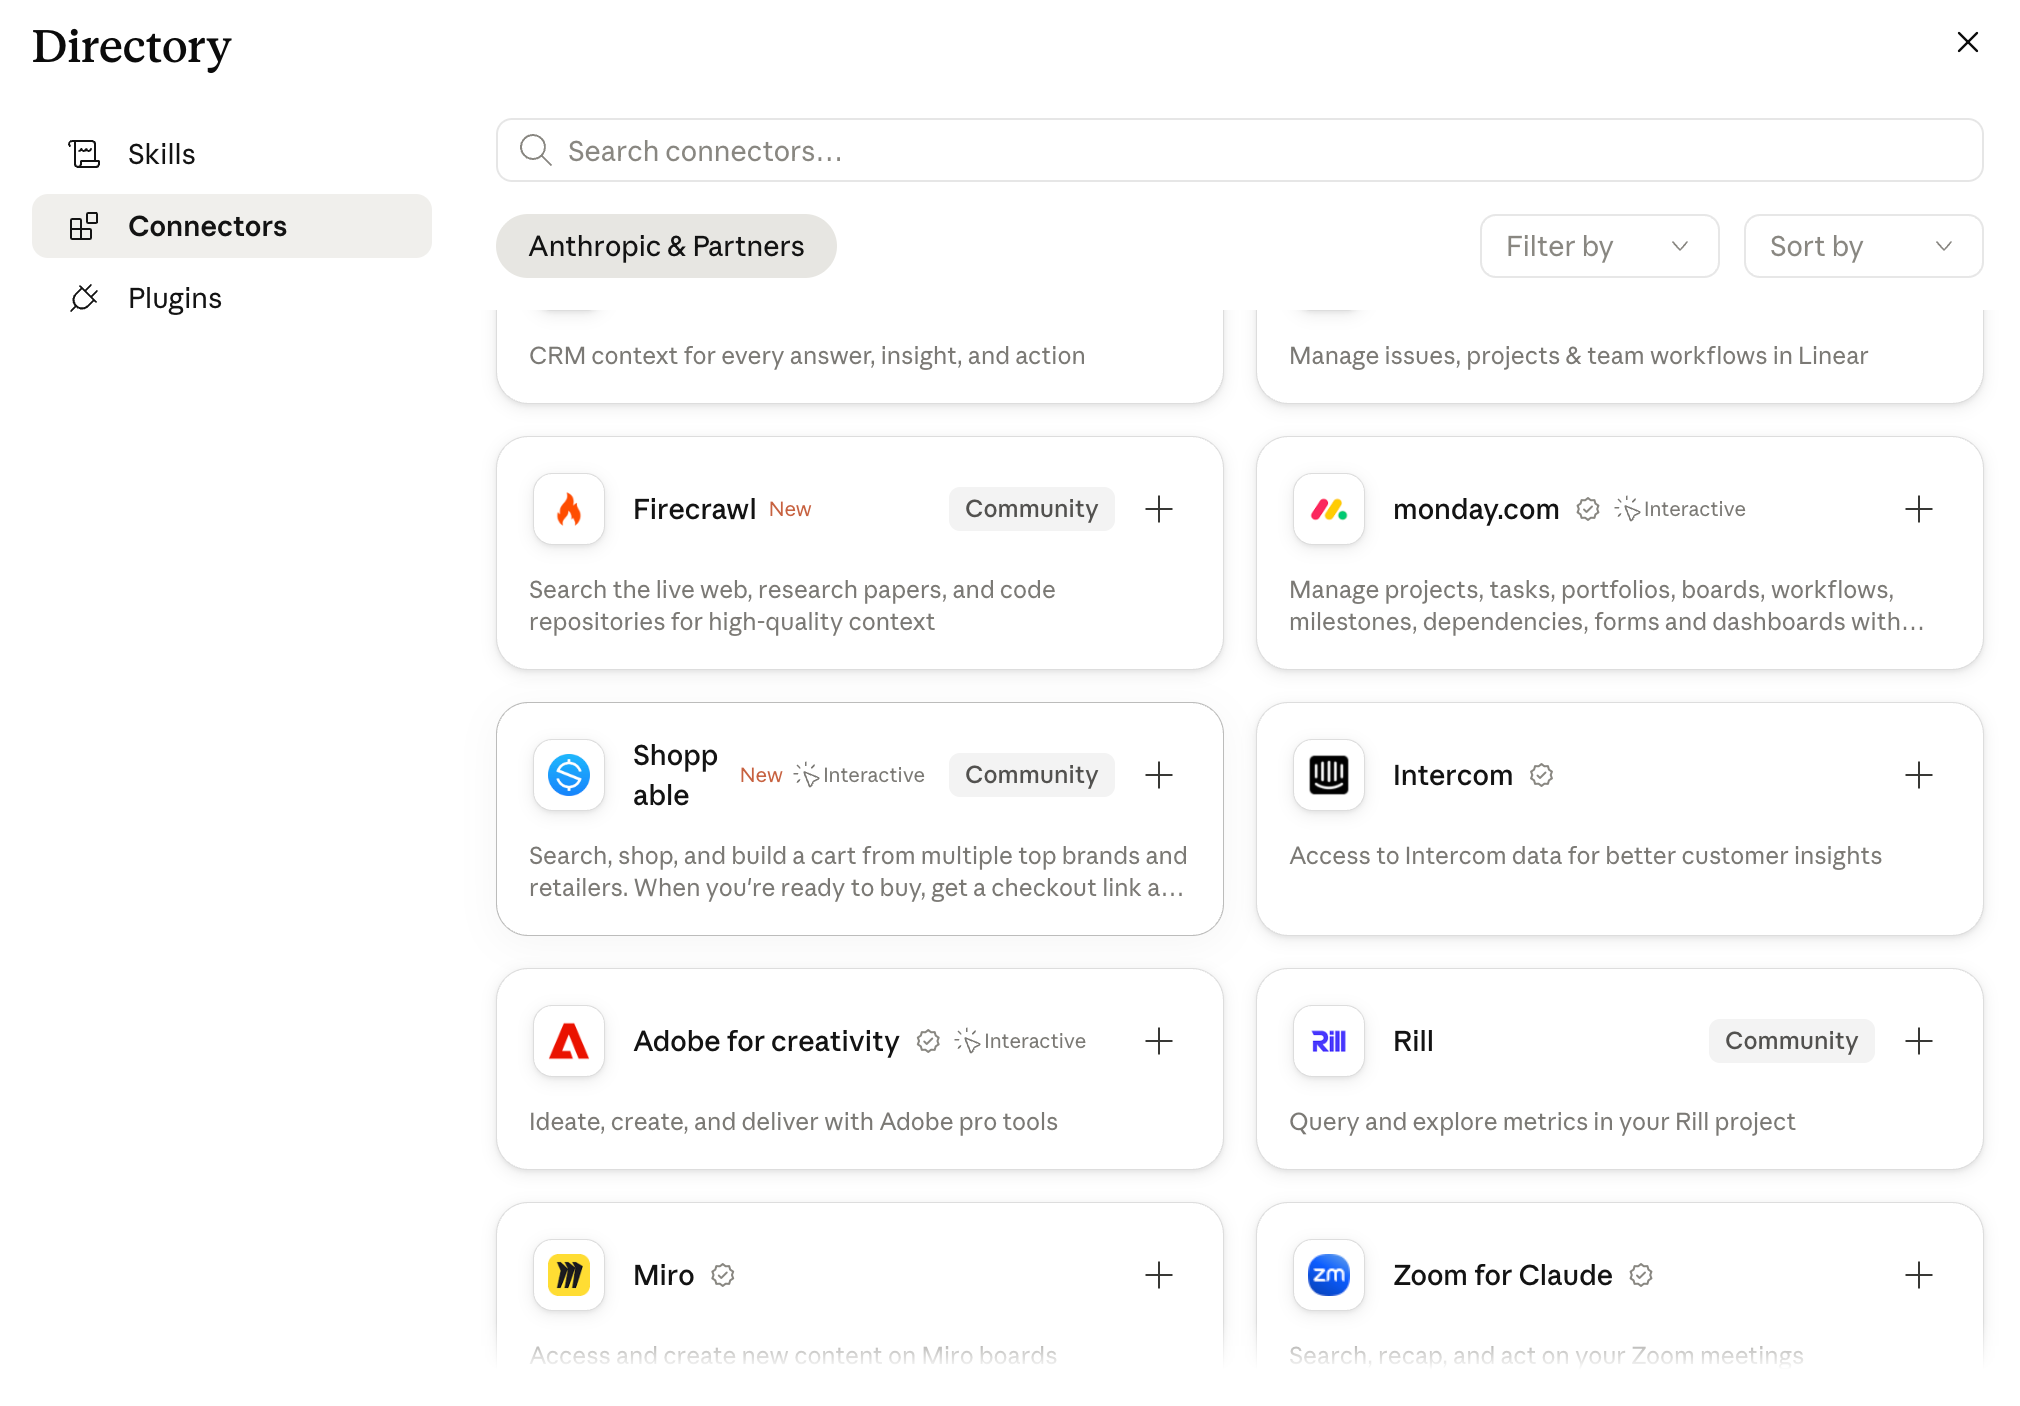Click the Adobe for creativity logo icon
Image resolution: width=2020 pixels, height=1406 pixels.
click(569, 1041)
